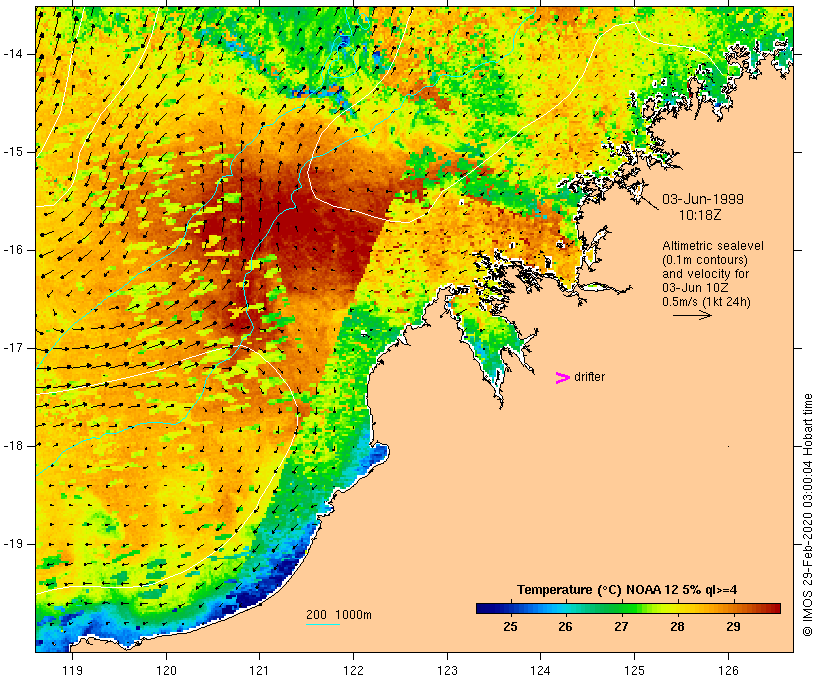Click the longitude axis label '123'

point(447,670)
